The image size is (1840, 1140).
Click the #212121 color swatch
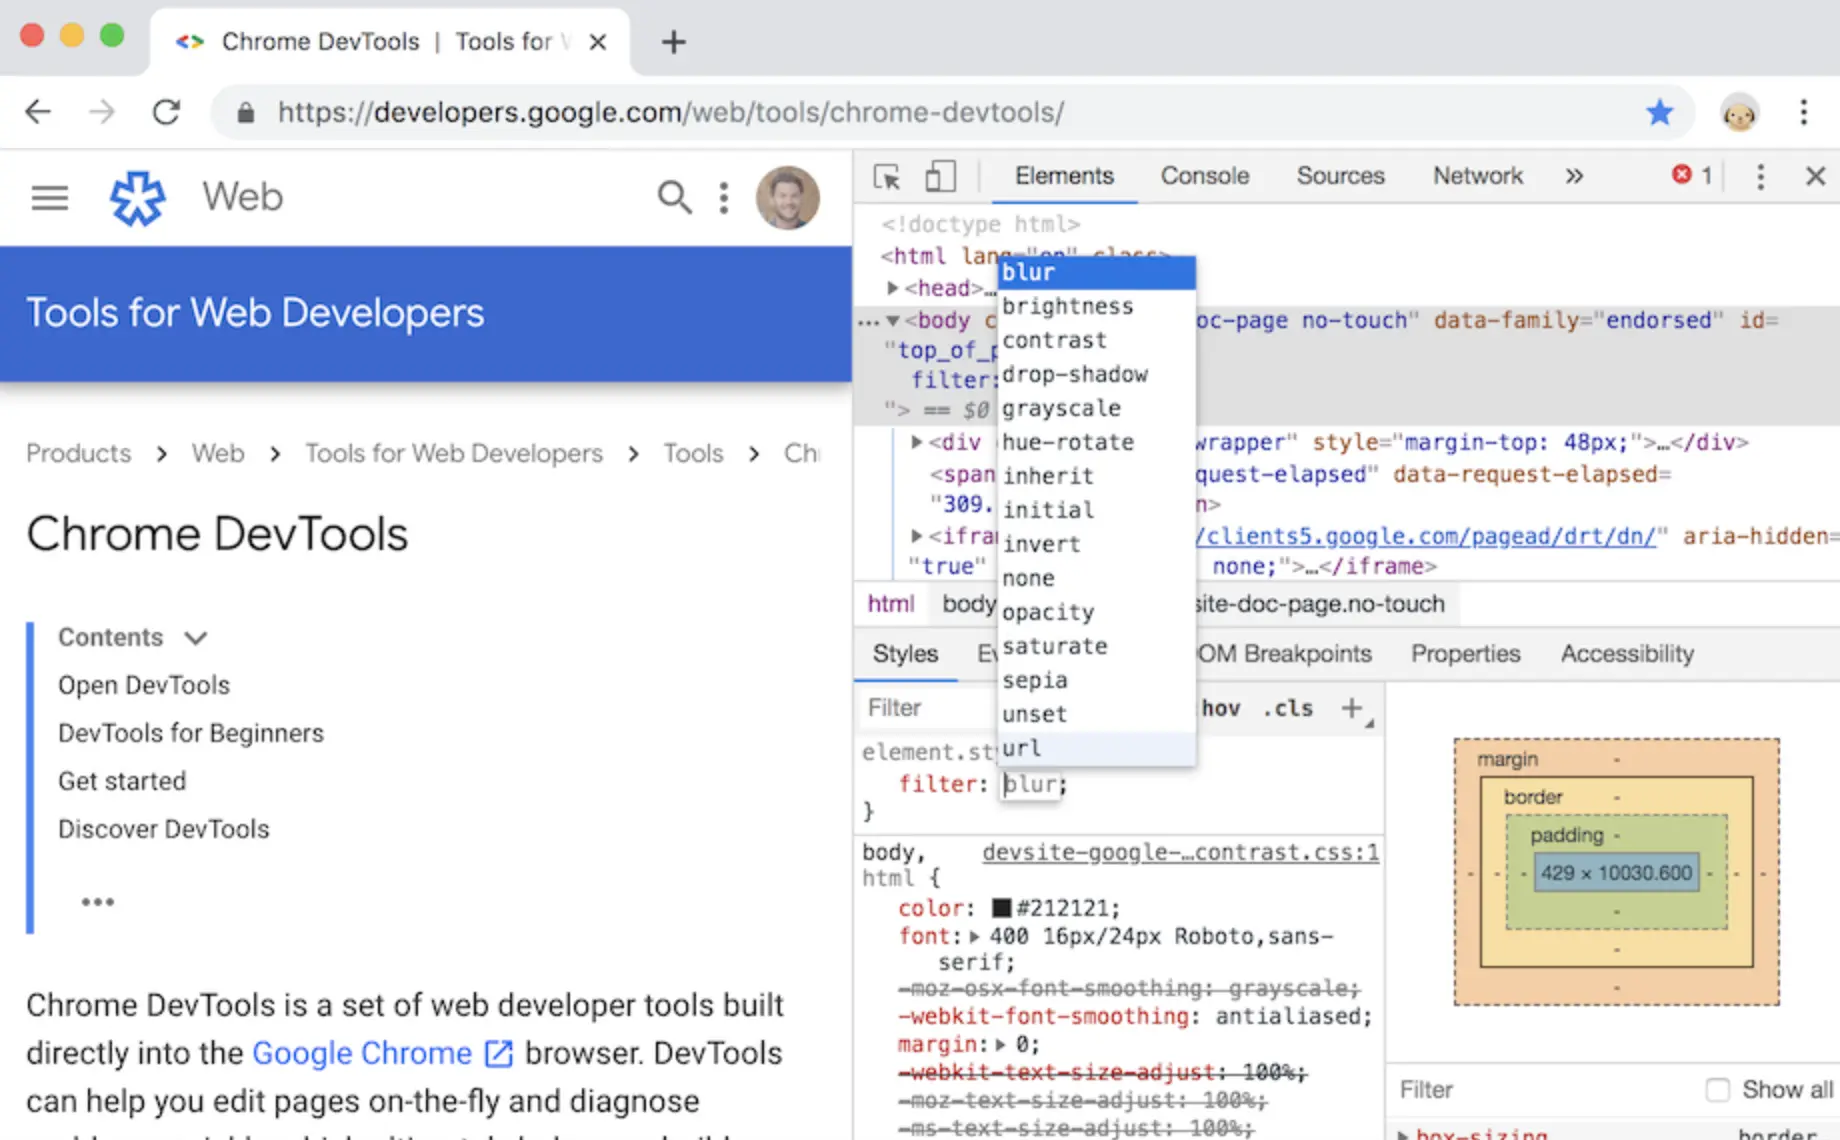click(x=1001, y=908)
